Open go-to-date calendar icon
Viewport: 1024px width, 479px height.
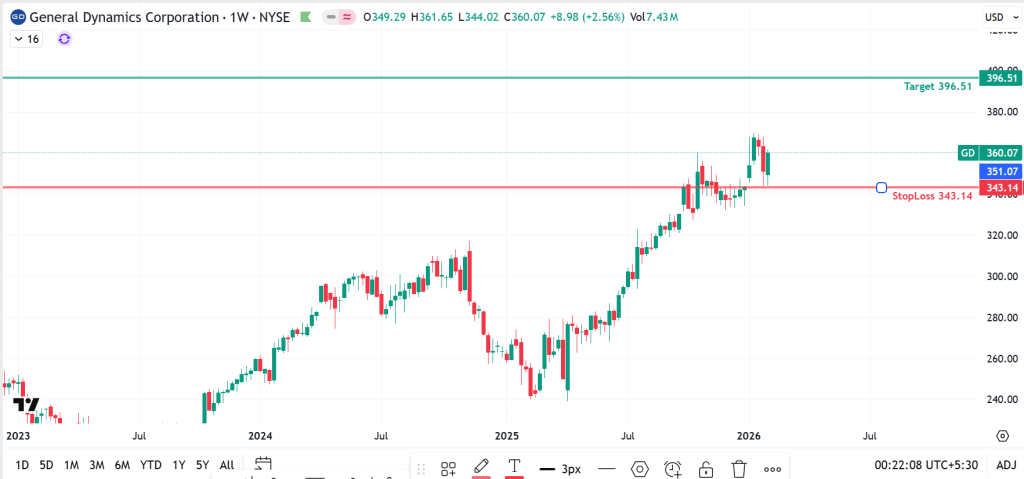click(263, 464)
